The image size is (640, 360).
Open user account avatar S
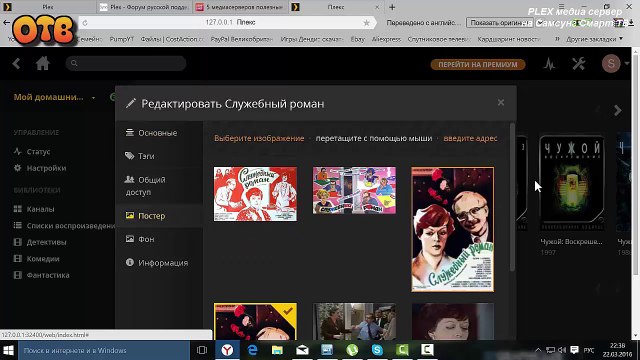click(611, 63)
